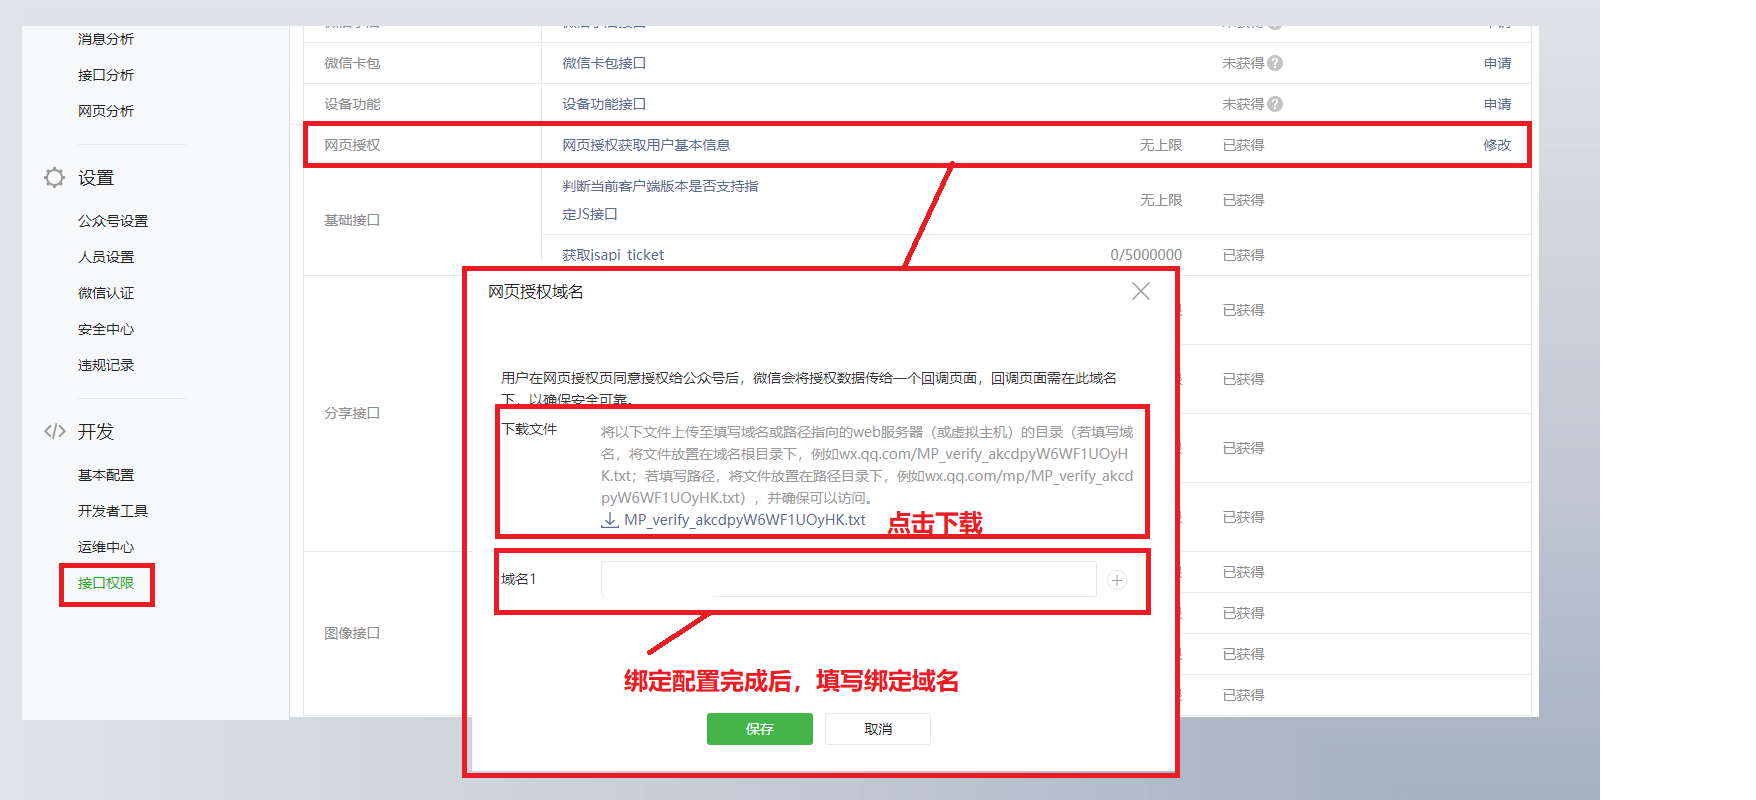Select 开发者工具 menu item
This screenshot has width=1756, height=800.
(x=112, y=511)
